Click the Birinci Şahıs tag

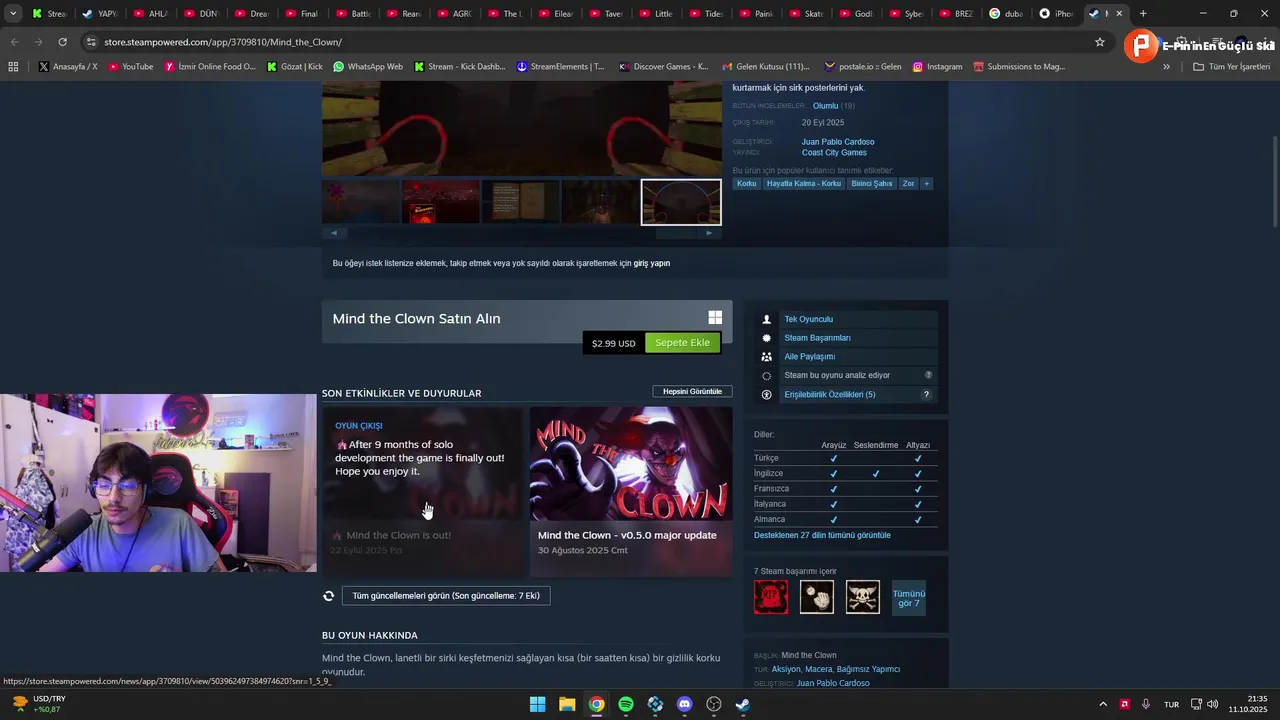tap(872, 184)
